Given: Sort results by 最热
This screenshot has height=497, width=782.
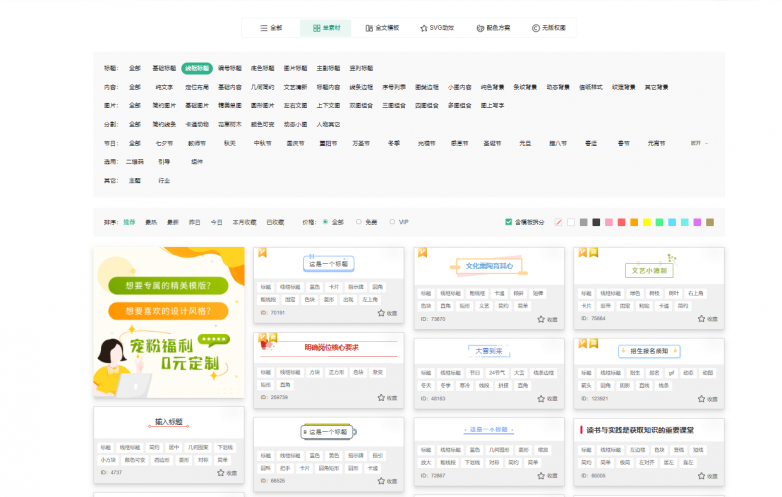Looking at the screenshot, I should pyautogui.click(x=151, y=222).
